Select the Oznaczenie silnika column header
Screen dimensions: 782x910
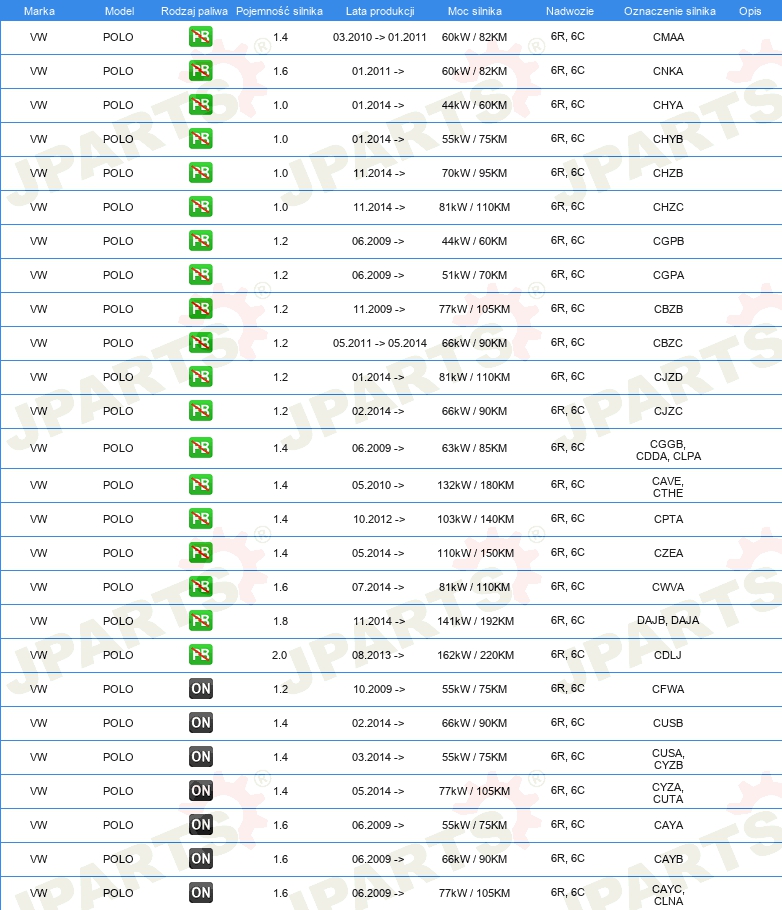click(x=669, y=11)
